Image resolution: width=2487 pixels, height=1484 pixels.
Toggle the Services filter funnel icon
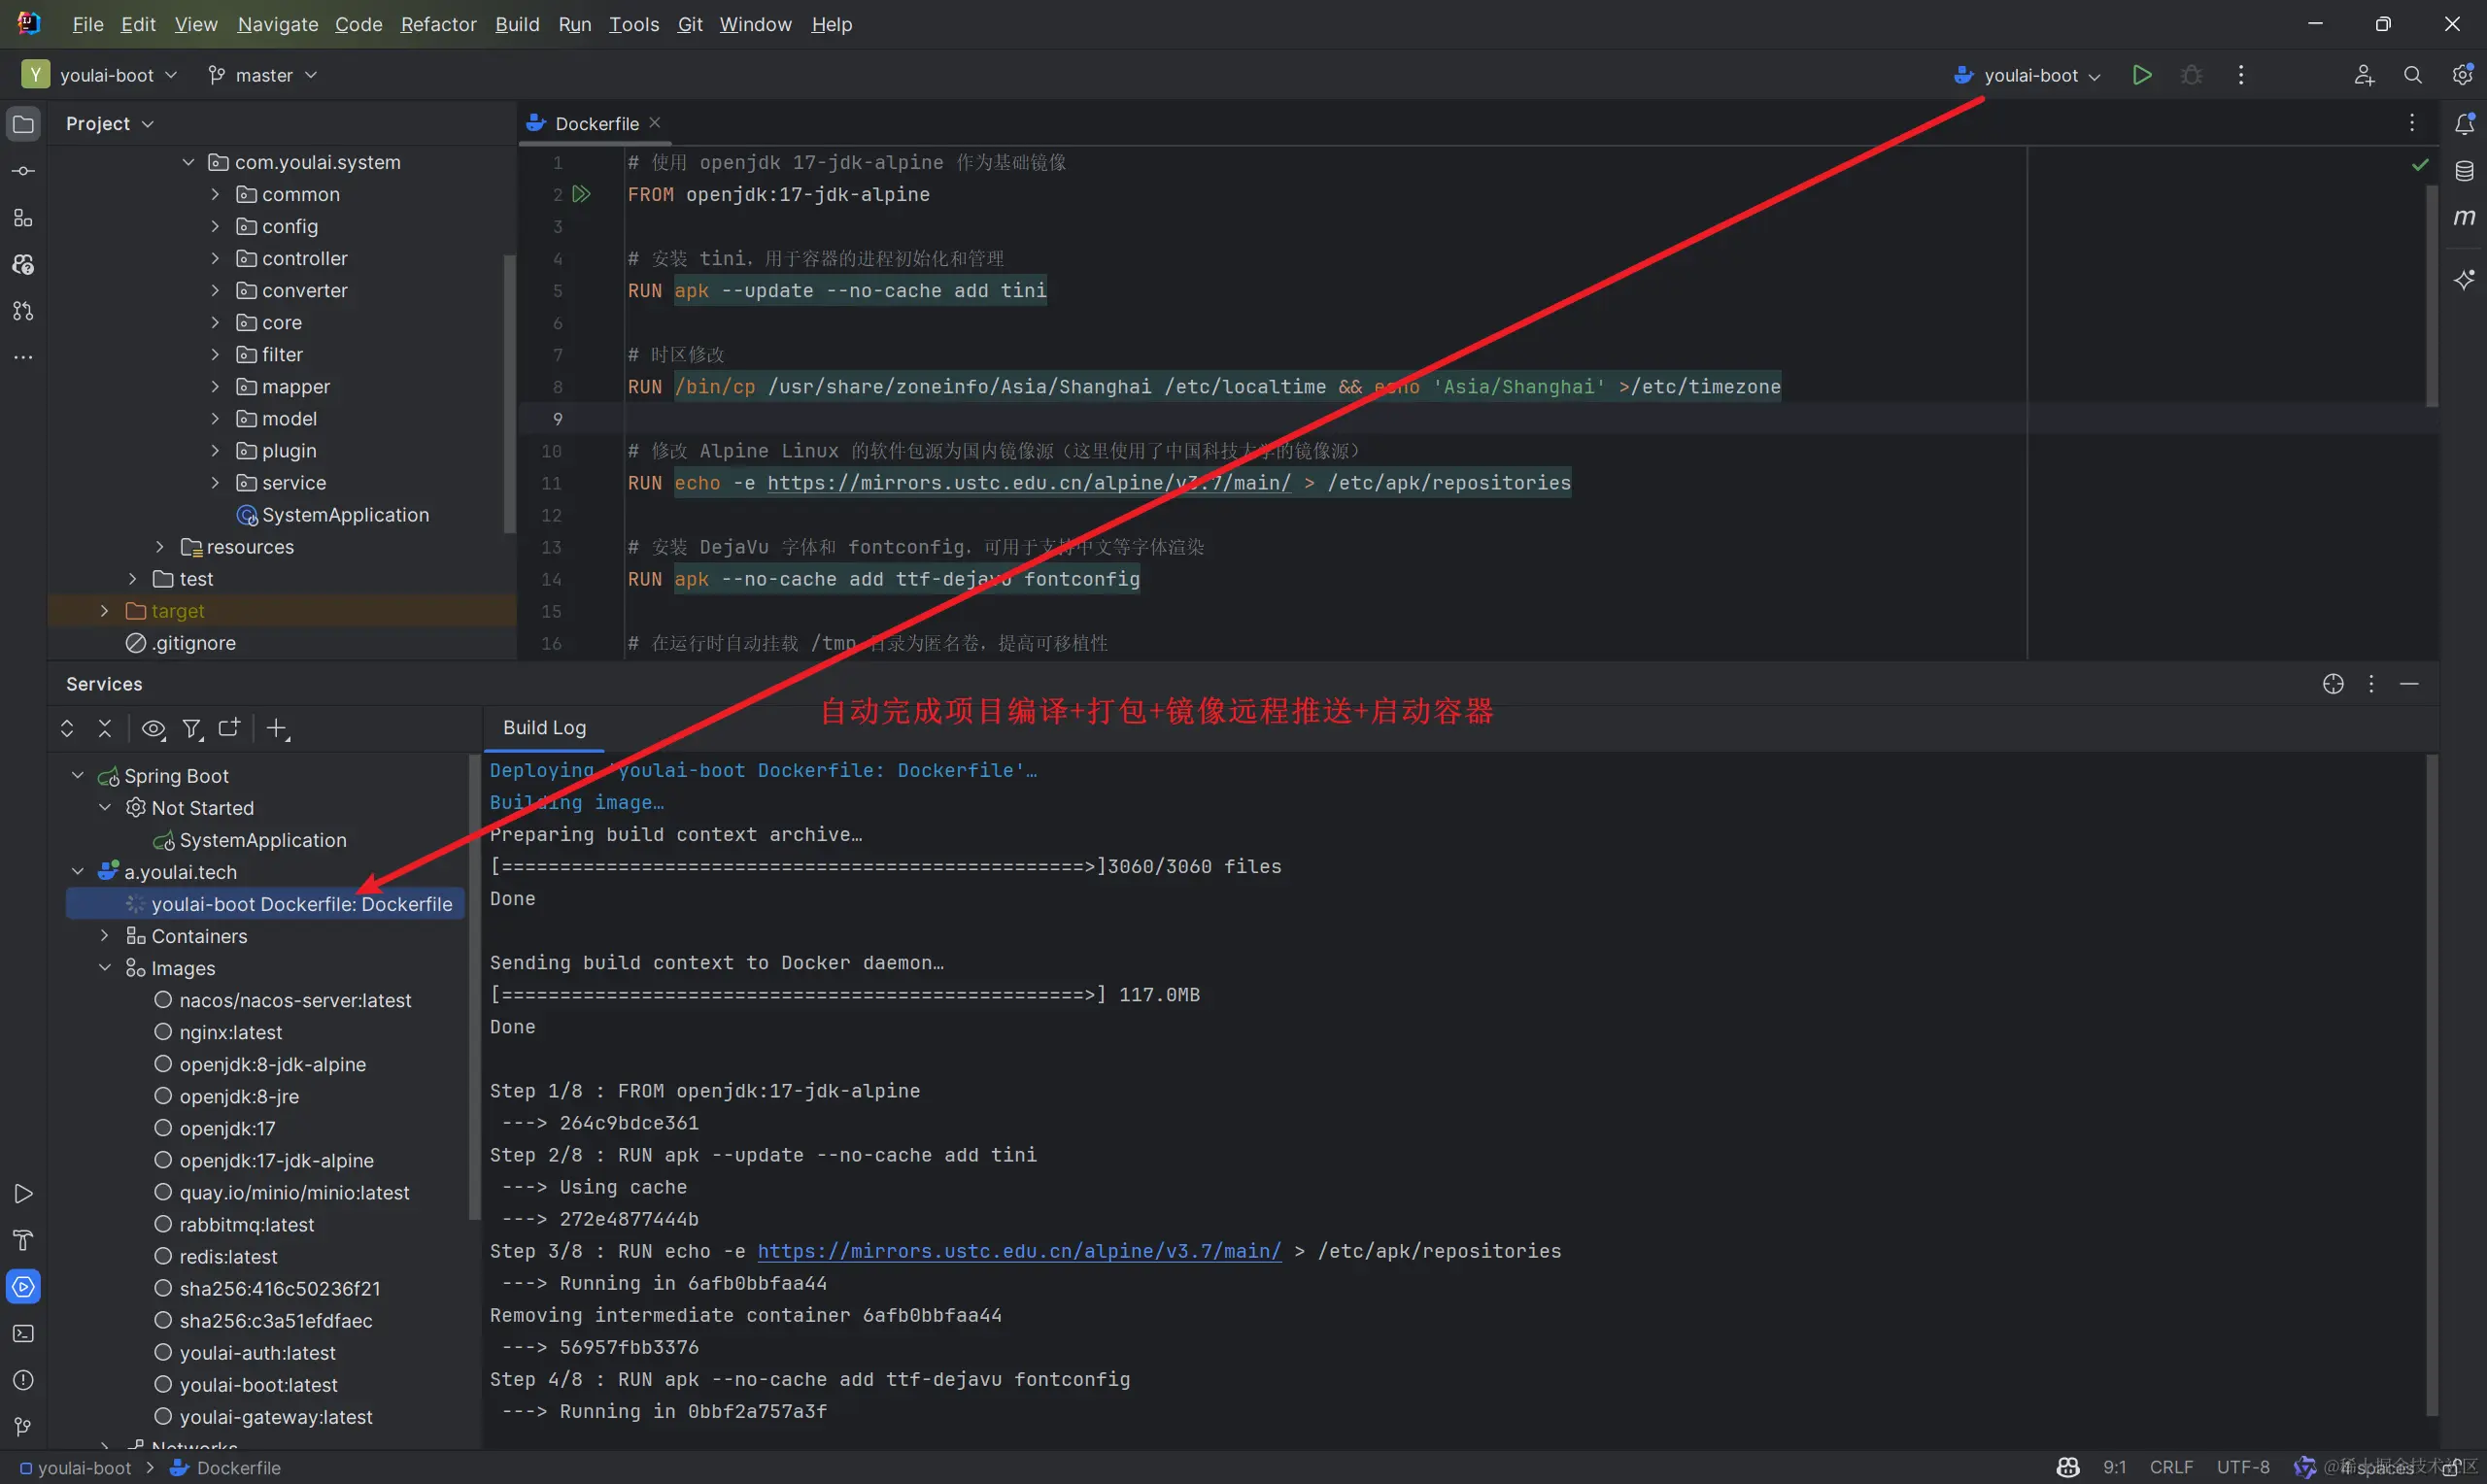pos(192,728)
